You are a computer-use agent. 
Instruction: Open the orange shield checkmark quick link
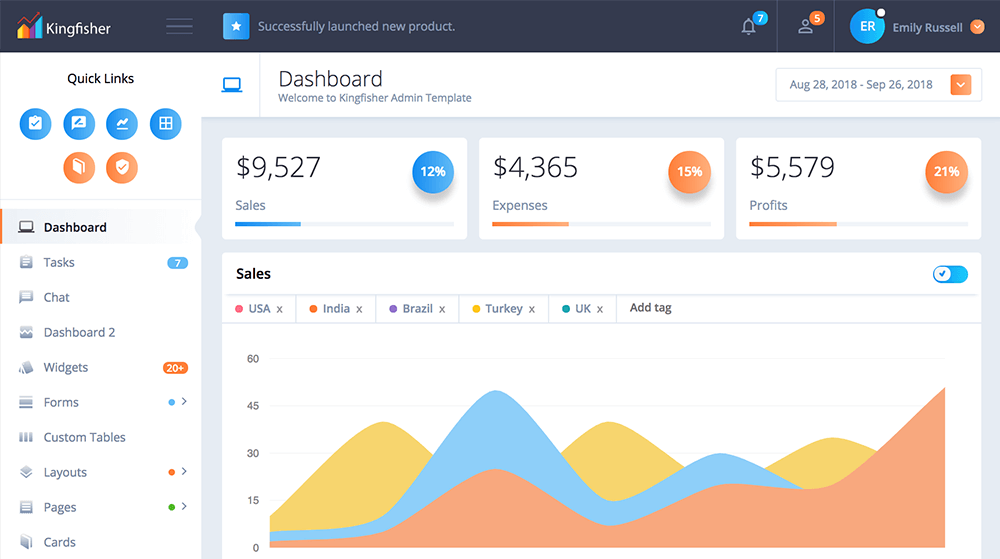(122, 167)
